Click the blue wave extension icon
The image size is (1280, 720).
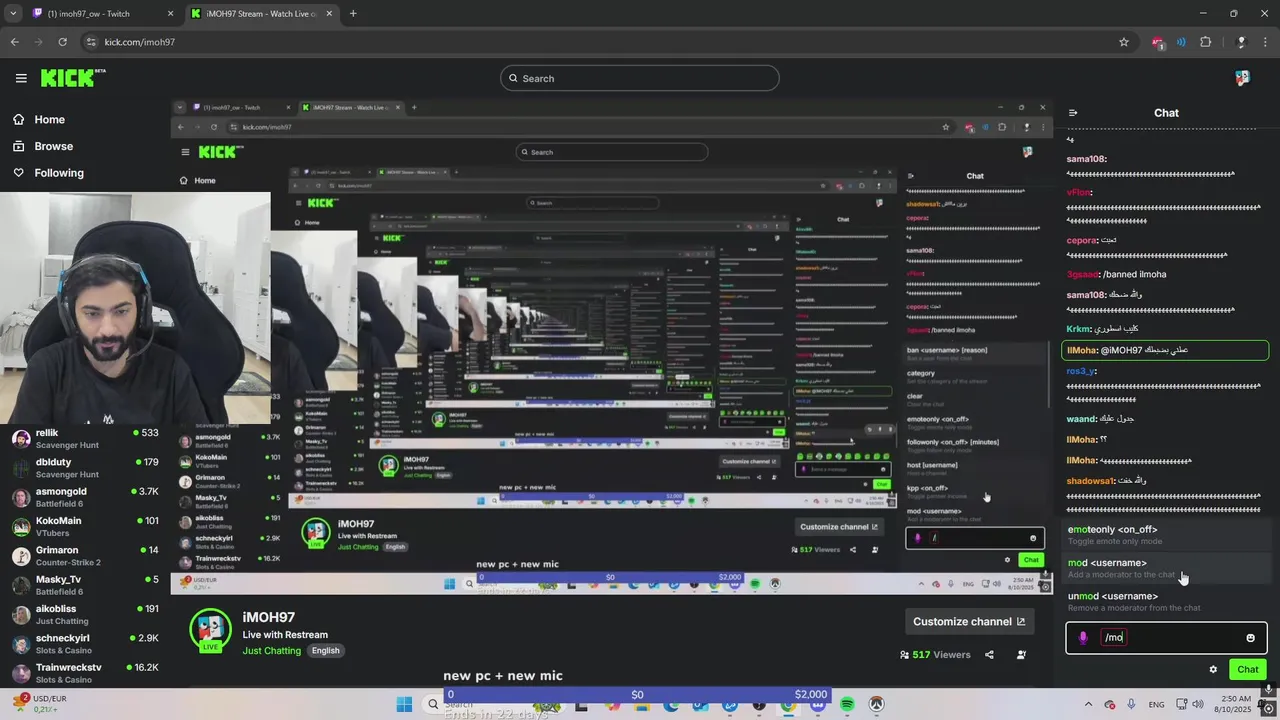pyautogui.click(x=1181, y=42)
